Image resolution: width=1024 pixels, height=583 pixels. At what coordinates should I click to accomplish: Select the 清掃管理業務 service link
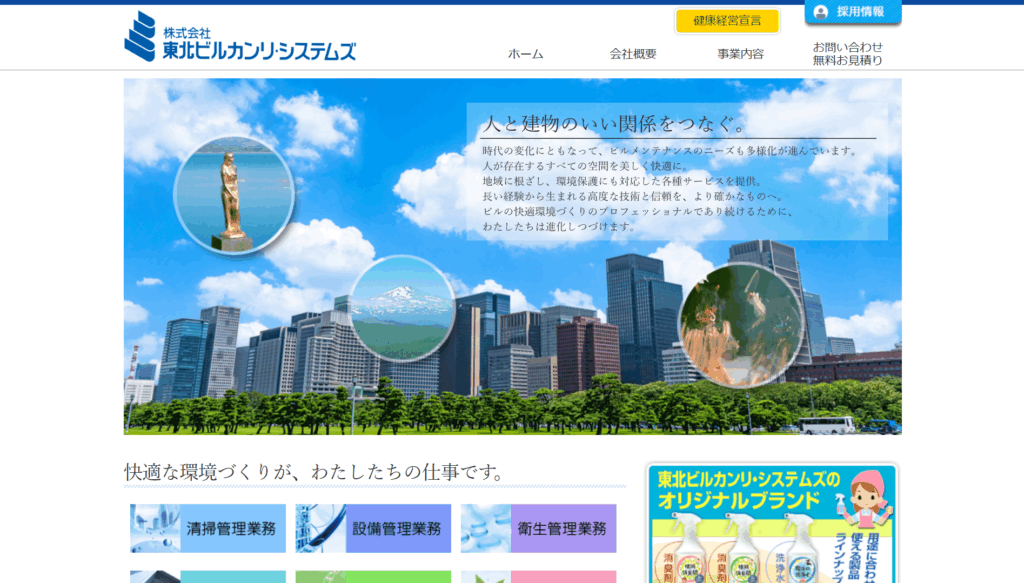(x=231, y=529)
